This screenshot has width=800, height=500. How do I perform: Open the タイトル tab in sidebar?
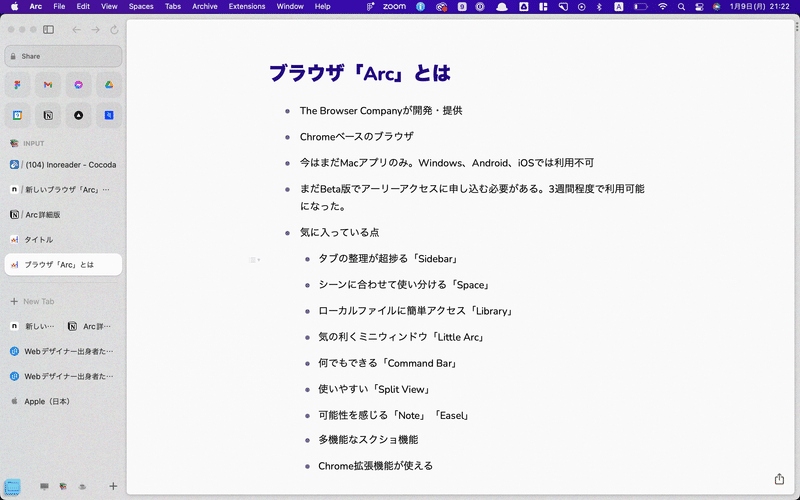point(63,239)
